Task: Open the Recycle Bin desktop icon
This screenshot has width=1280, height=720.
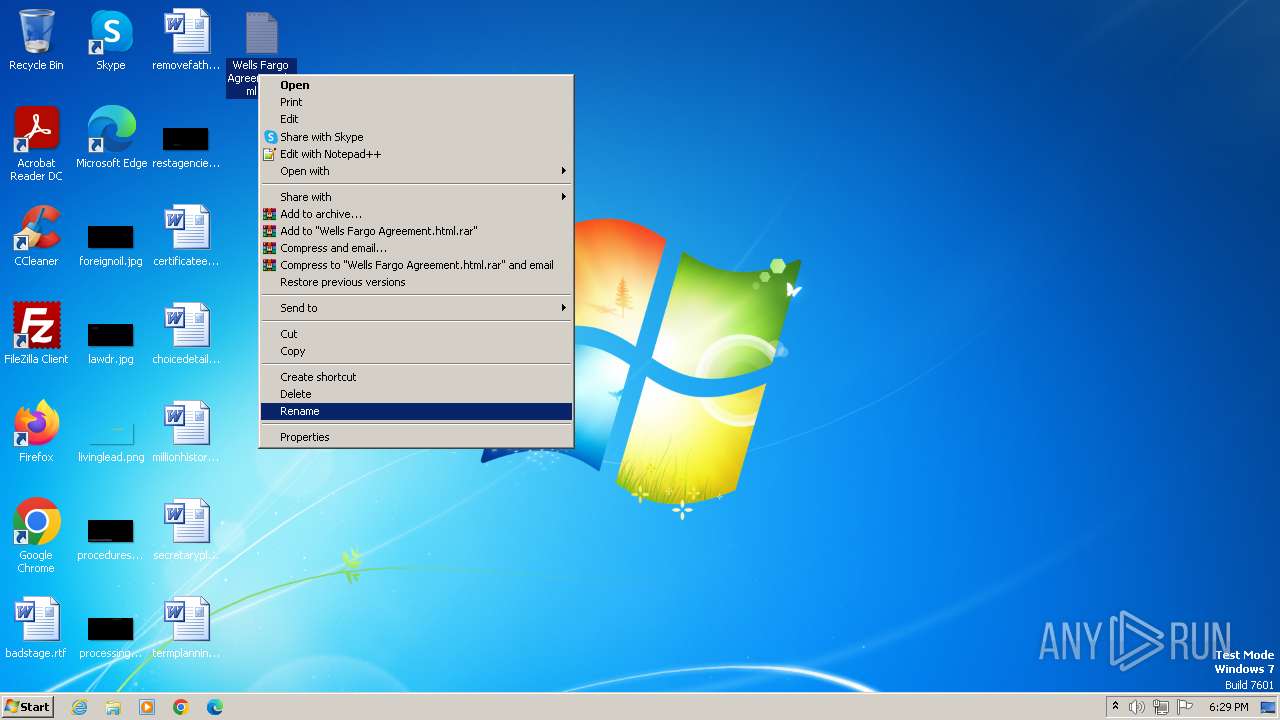Action: [x=36, y=40]
